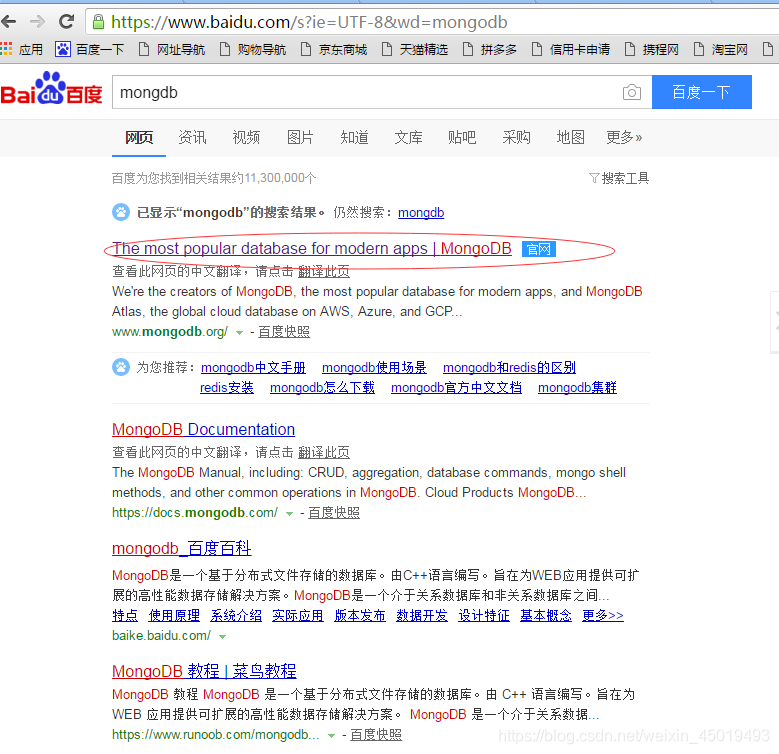Open the mongodb_百度百科 result

coord(181,548)
